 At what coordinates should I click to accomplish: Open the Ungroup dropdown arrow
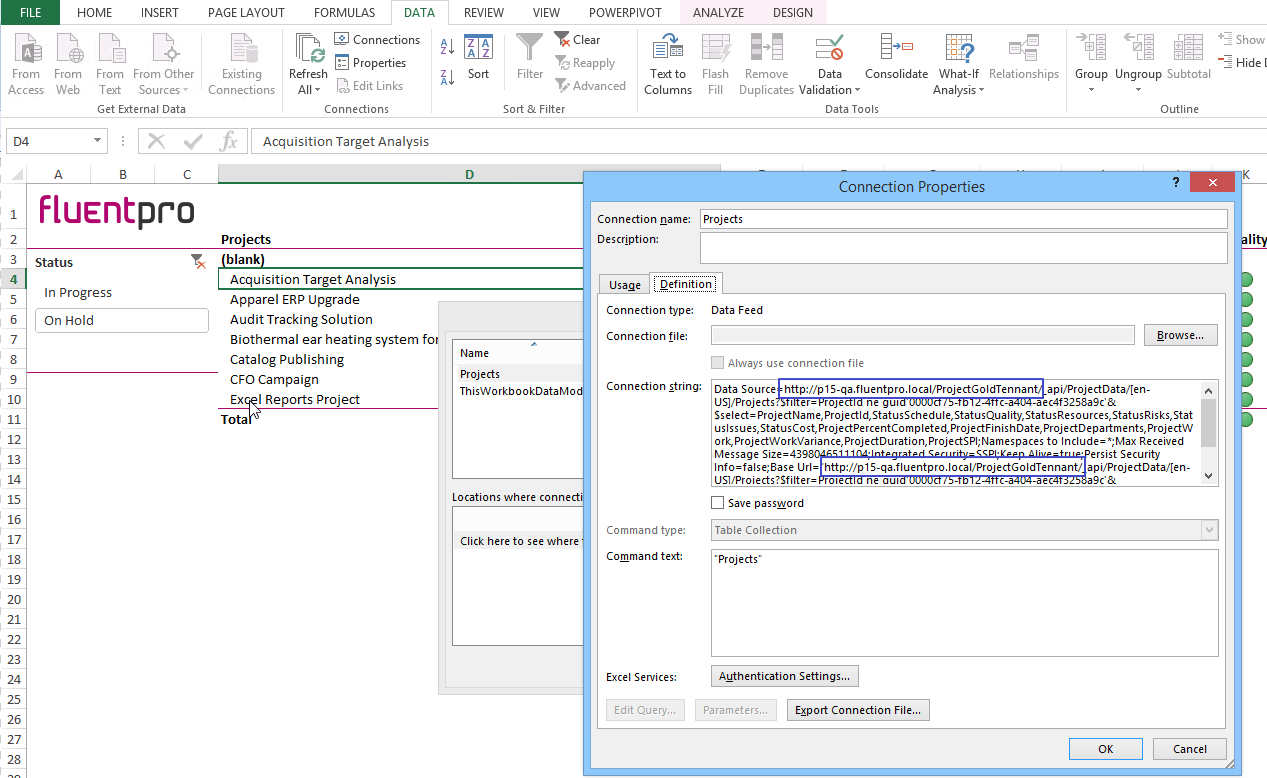click(x=1138, y=89)
